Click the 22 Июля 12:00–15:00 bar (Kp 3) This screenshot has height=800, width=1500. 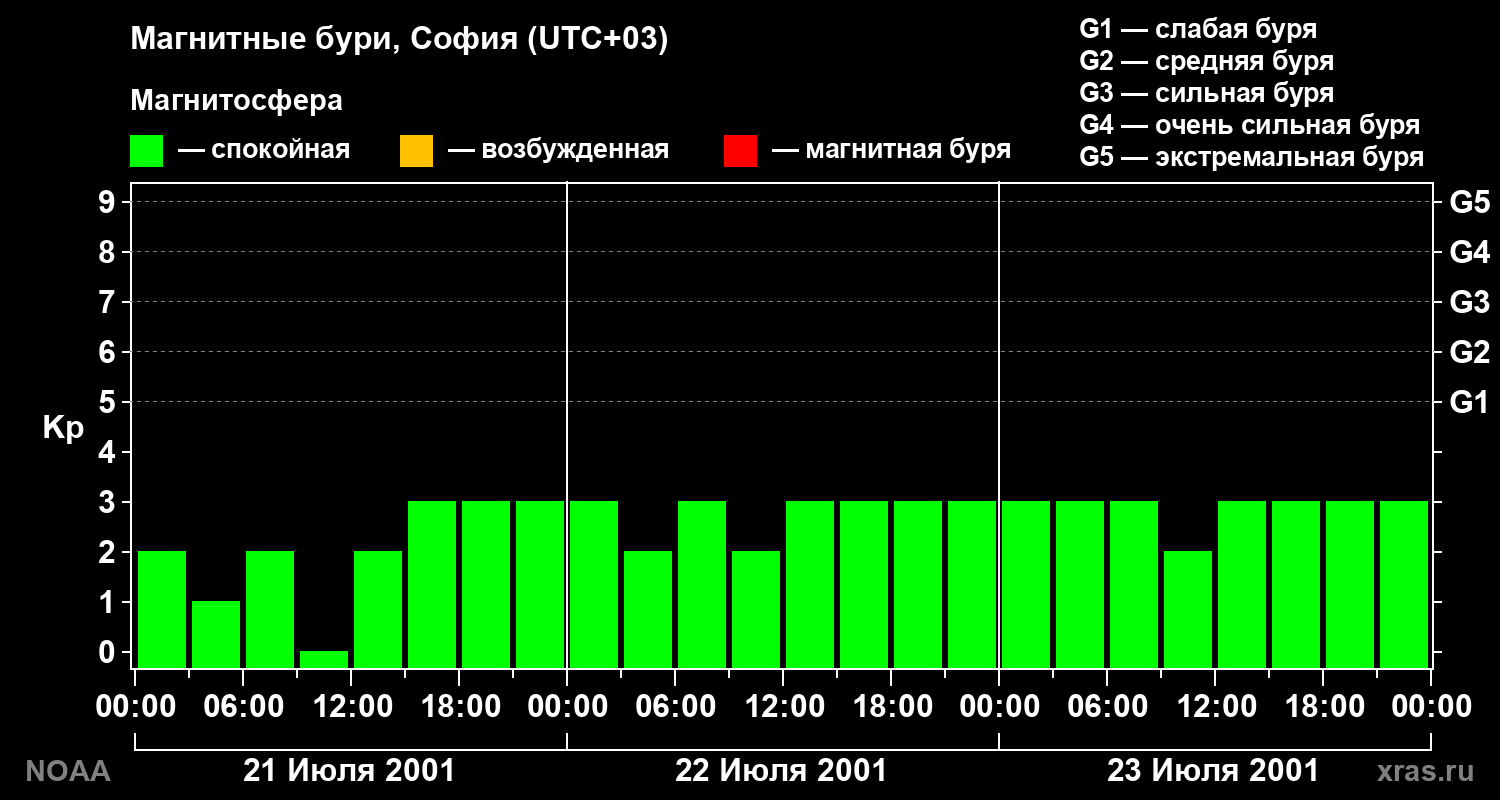[810, 584]
